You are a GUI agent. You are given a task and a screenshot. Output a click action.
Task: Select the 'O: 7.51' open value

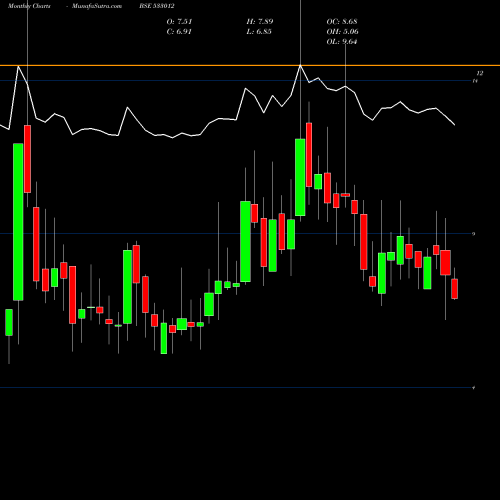click(x=179, y=22)
